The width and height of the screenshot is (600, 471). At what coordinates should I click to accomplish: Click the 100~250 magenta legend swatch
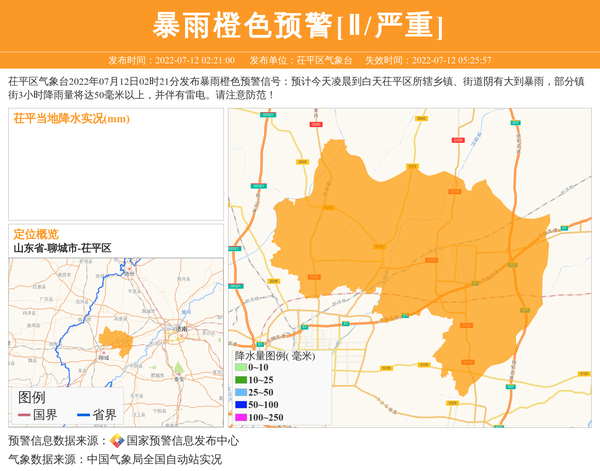click(240, 417)
